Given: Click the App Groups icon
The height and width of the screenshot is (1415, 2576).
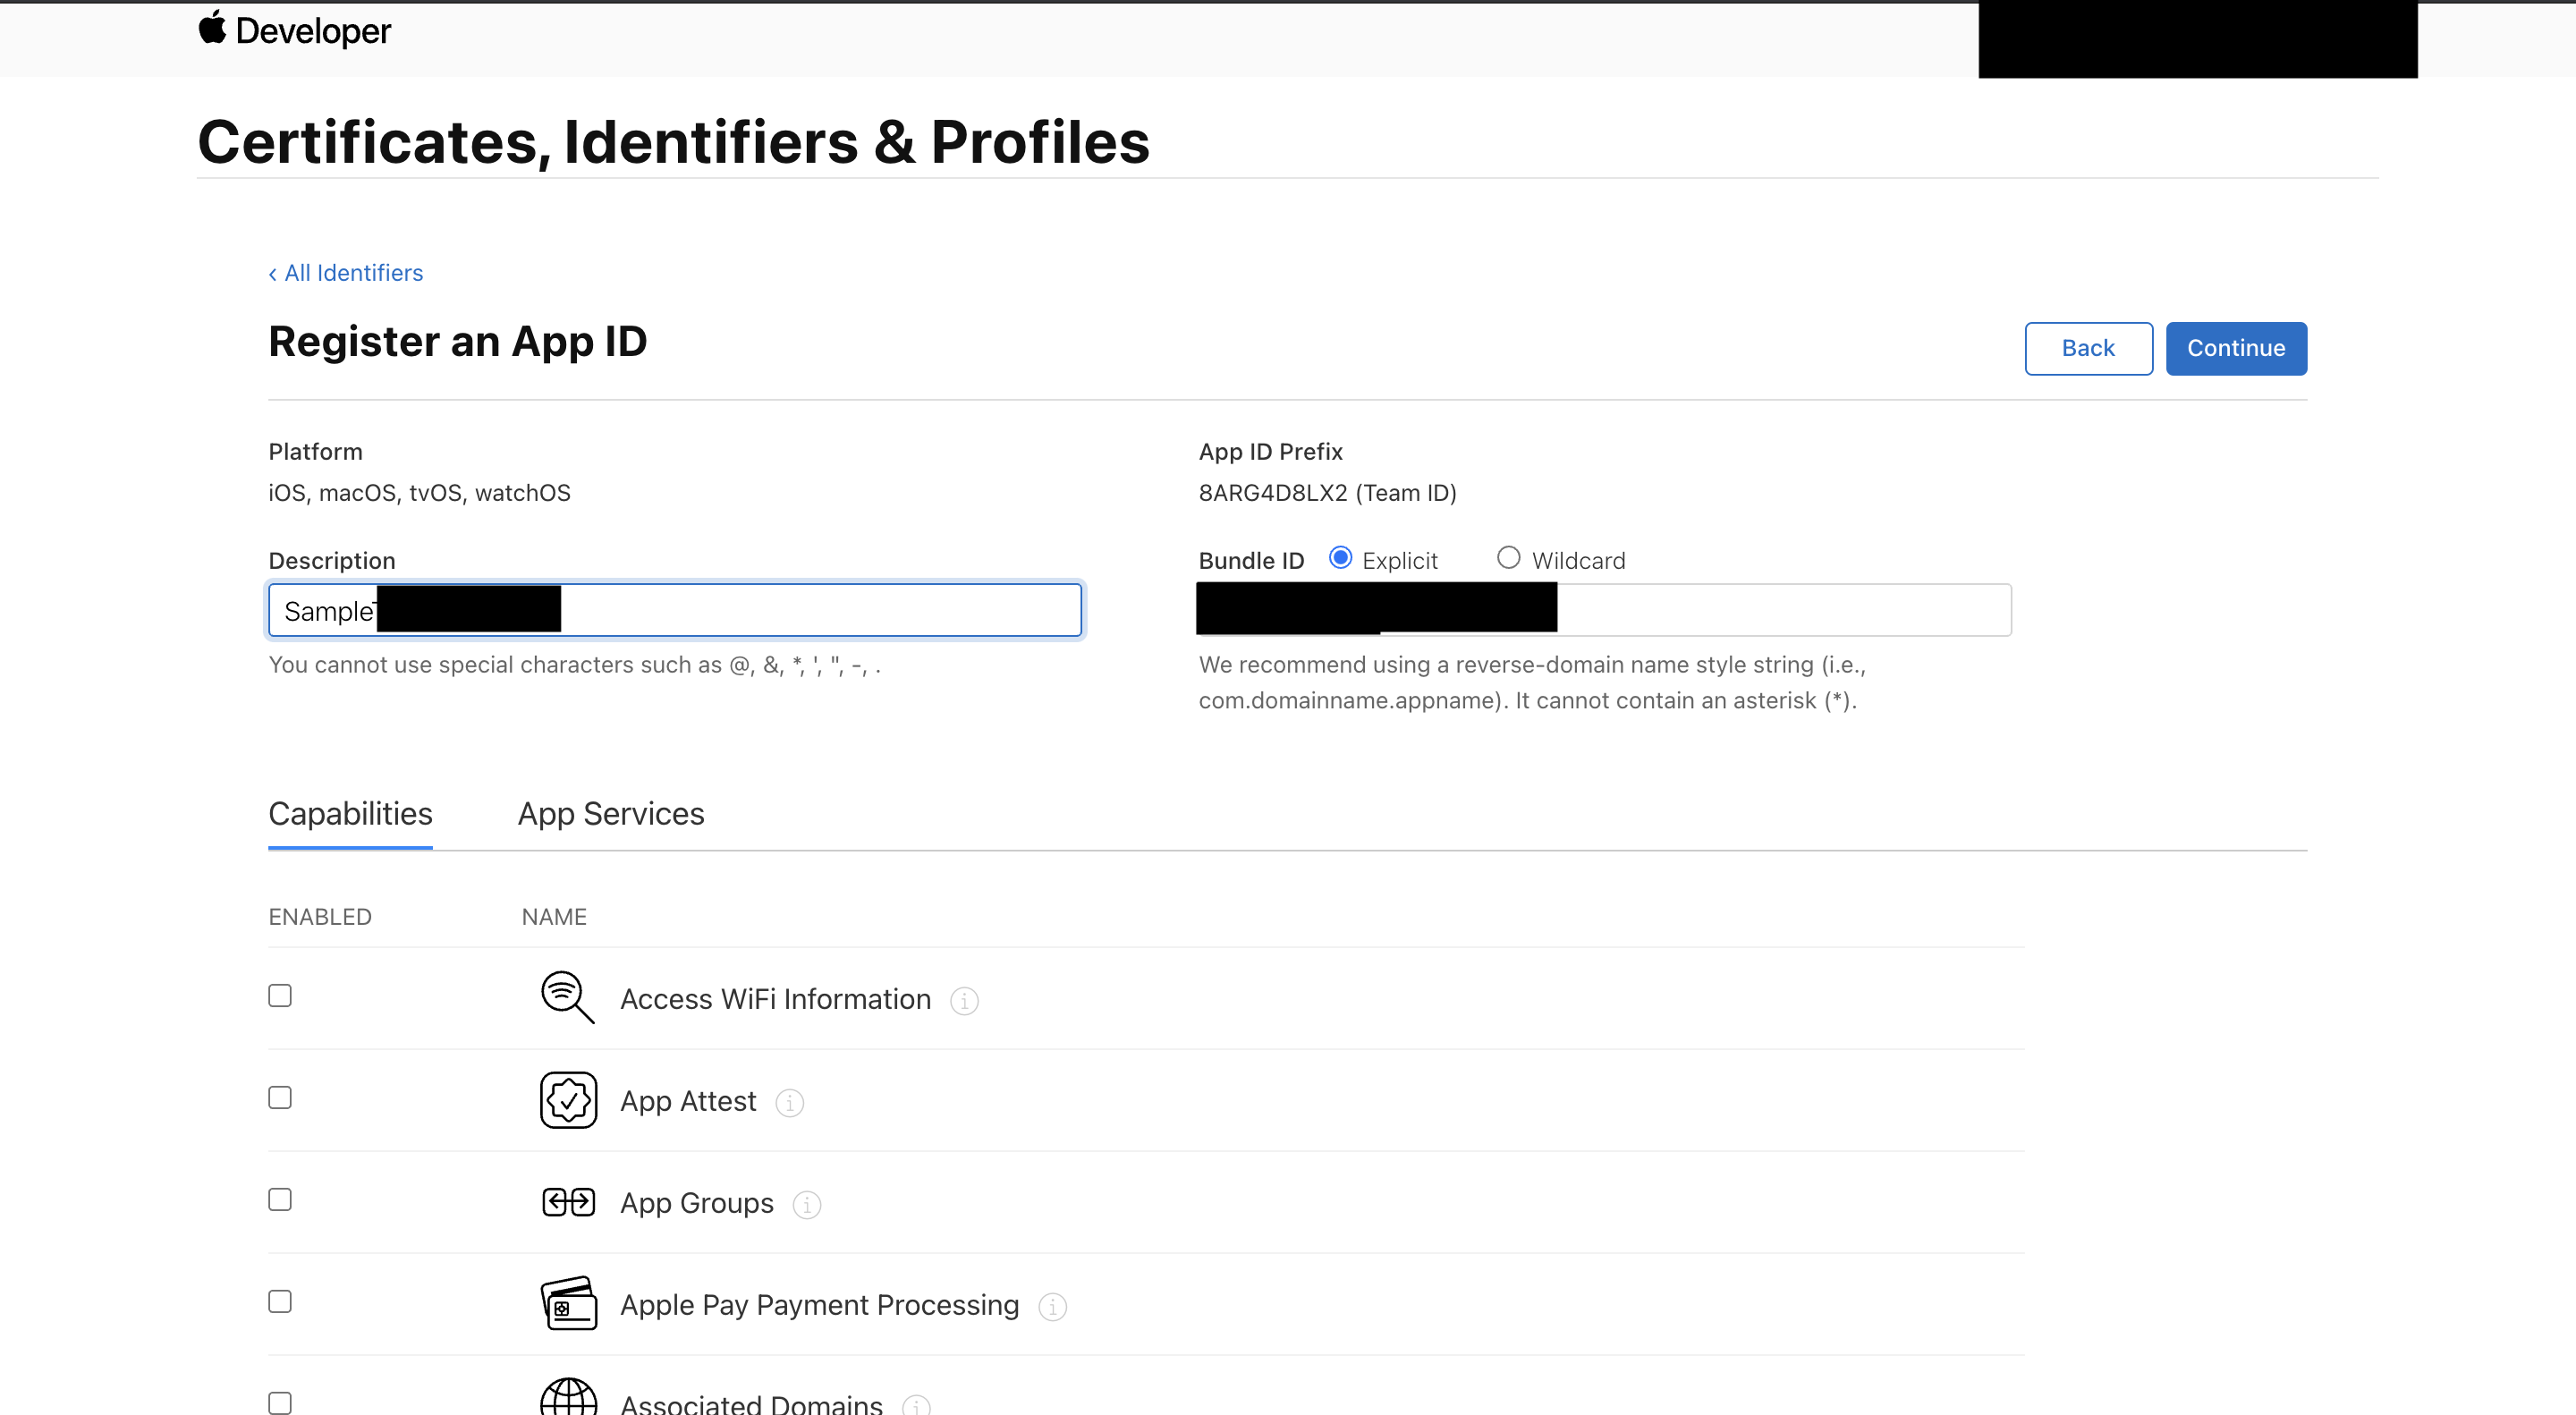Looking at the screenshot, I should point(568,1202).
